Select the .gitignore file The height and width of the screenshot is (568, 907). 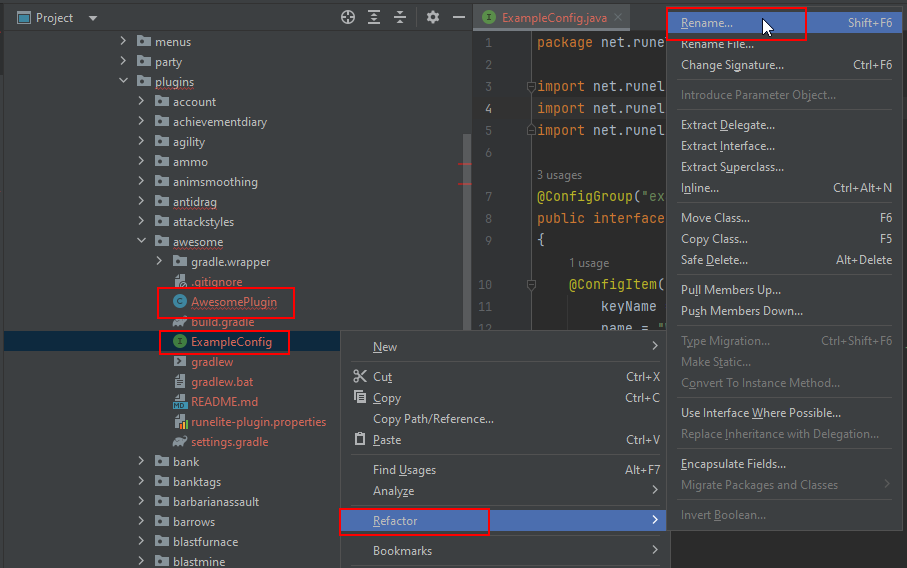(217, 282)
